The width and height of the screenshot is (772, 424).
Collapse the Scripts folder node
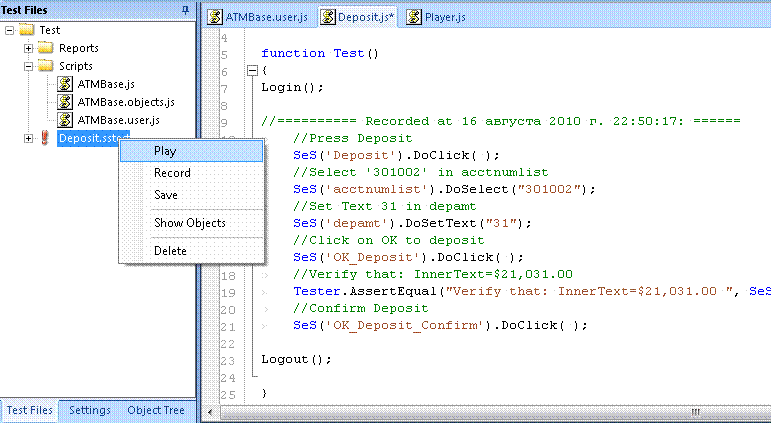28,66
